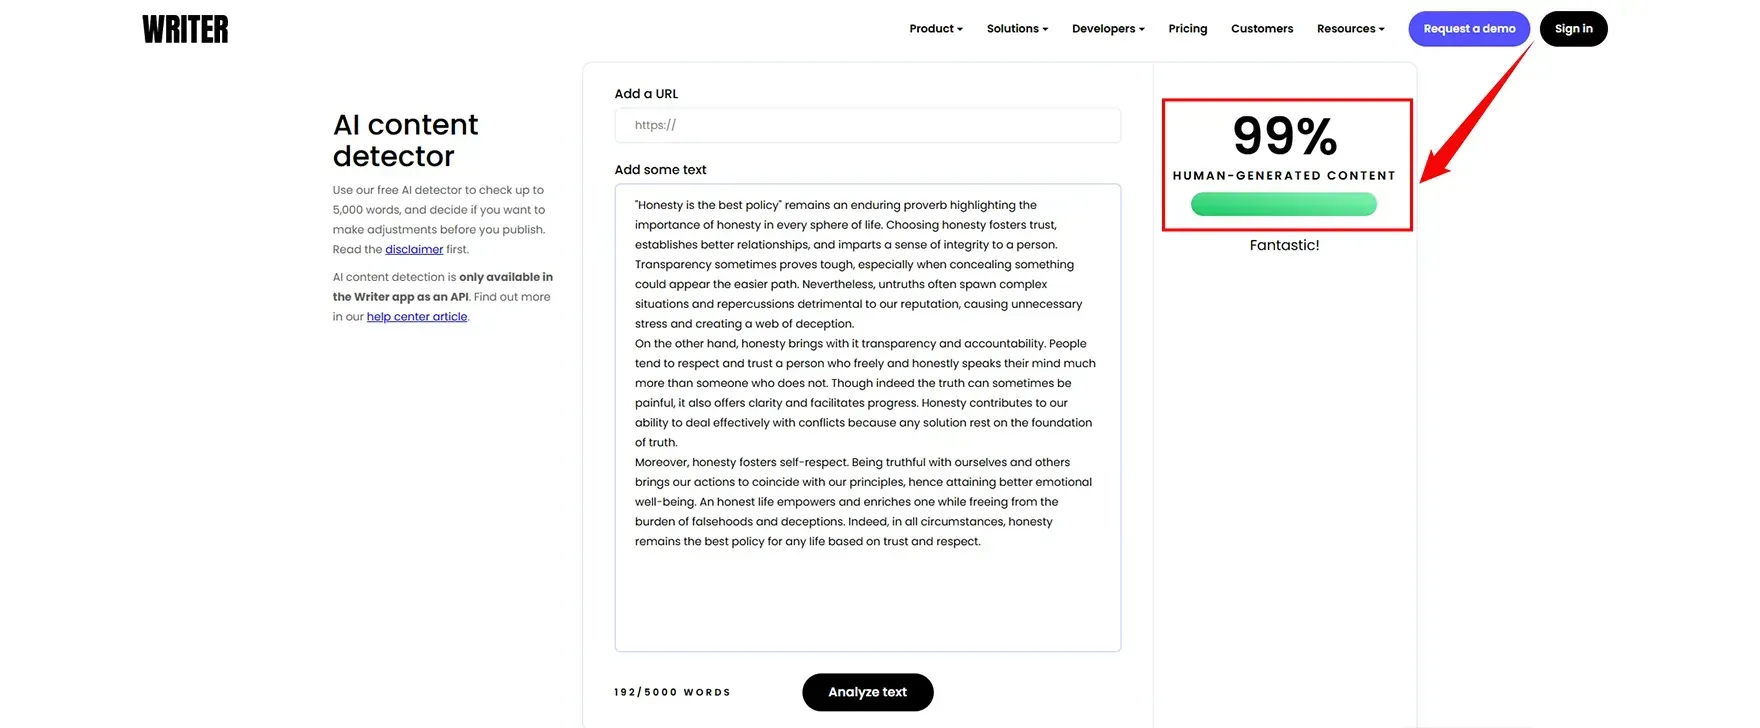Click the 192/5000 words counter
This screenshot has height=728, width=1760.
click(672, 691)
